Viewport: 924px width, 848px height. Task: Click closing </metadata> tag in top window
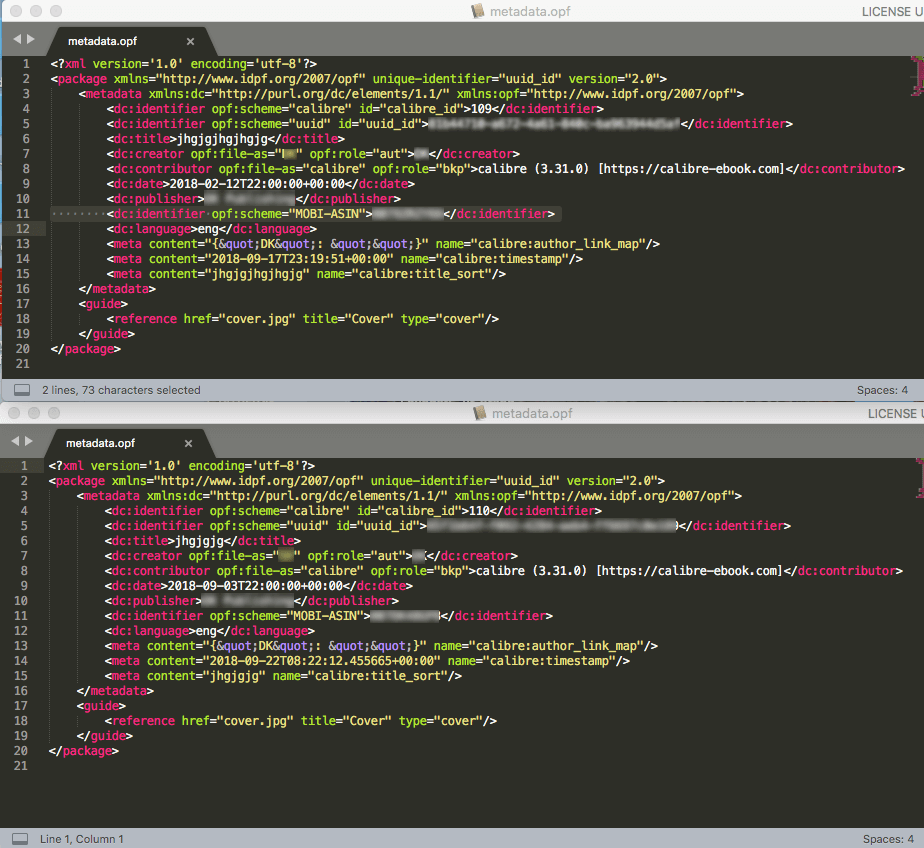pyautogui.click(x=117, y=289)
